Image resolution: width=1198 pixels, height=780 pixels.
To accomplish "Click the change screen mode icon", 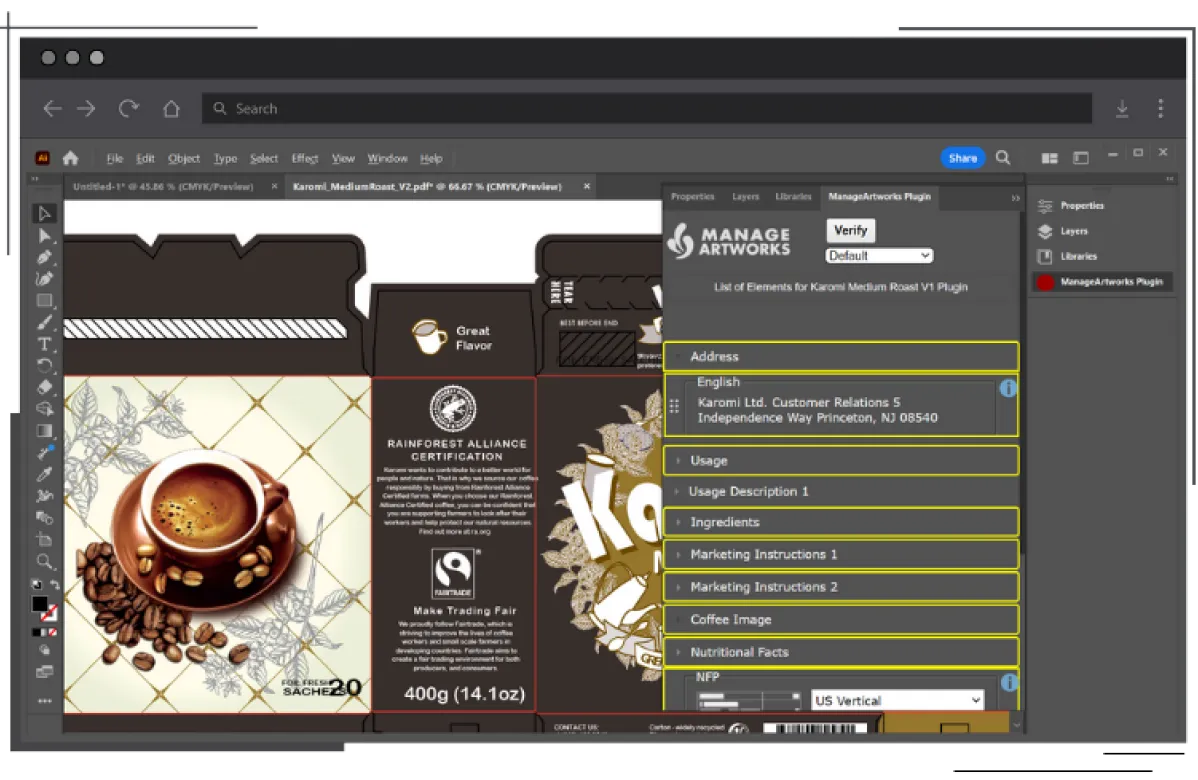I will tap(44, 672).
